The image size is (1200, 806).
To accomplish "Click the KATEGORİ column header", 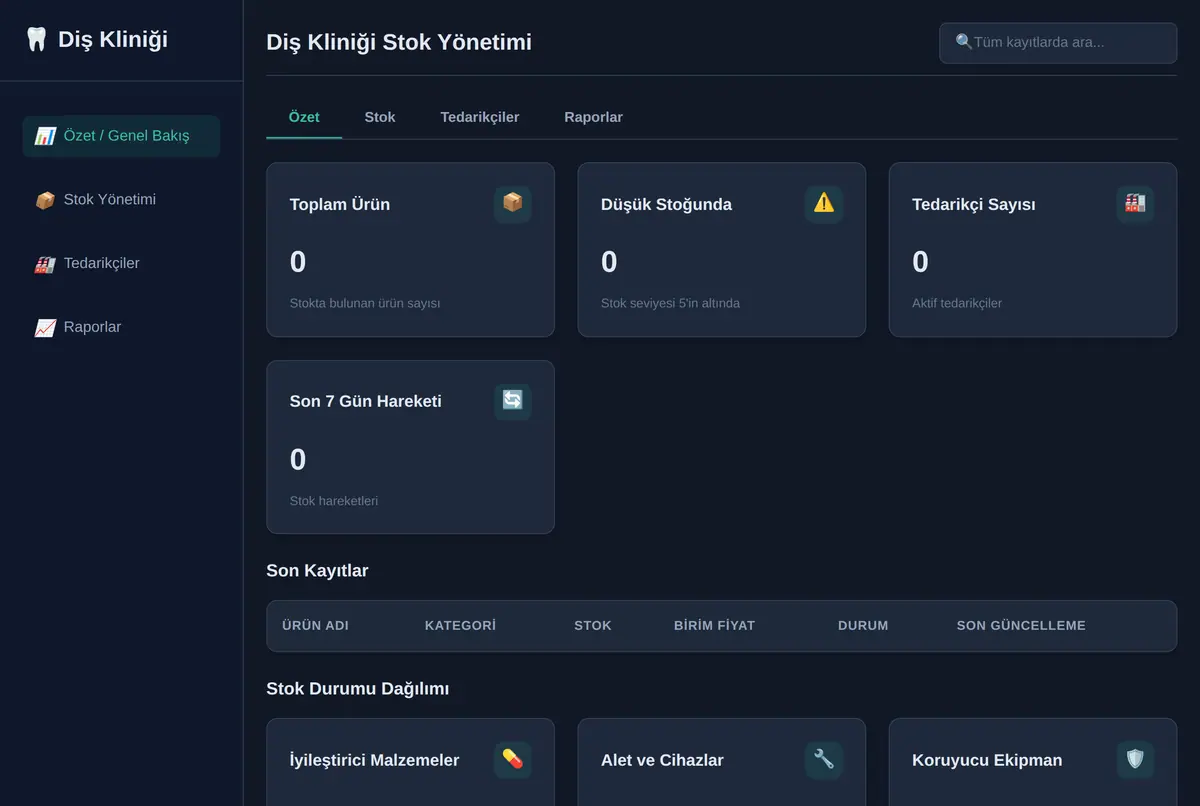I will 460,626.
